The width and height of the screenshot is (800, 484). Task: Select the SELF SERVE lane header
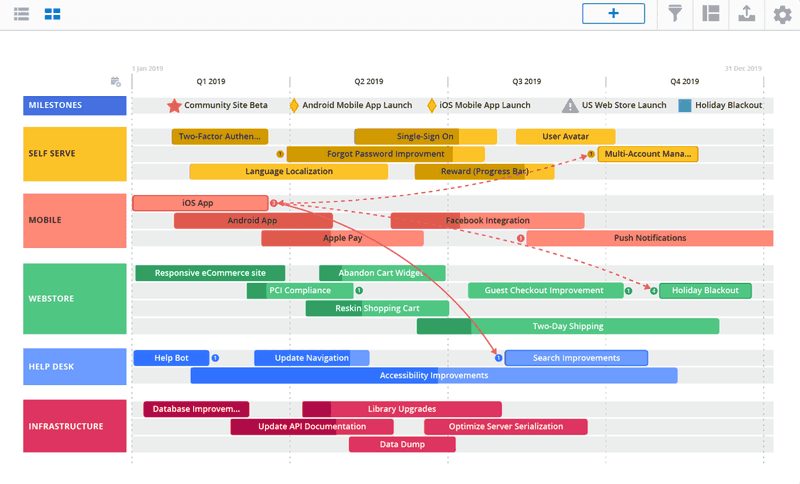[x=74, y=154]
